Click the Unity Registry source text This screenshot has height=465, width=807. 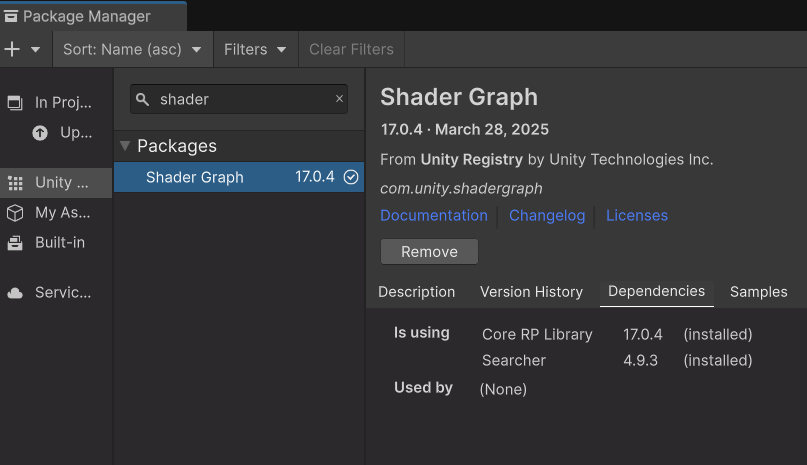[471, 160]
